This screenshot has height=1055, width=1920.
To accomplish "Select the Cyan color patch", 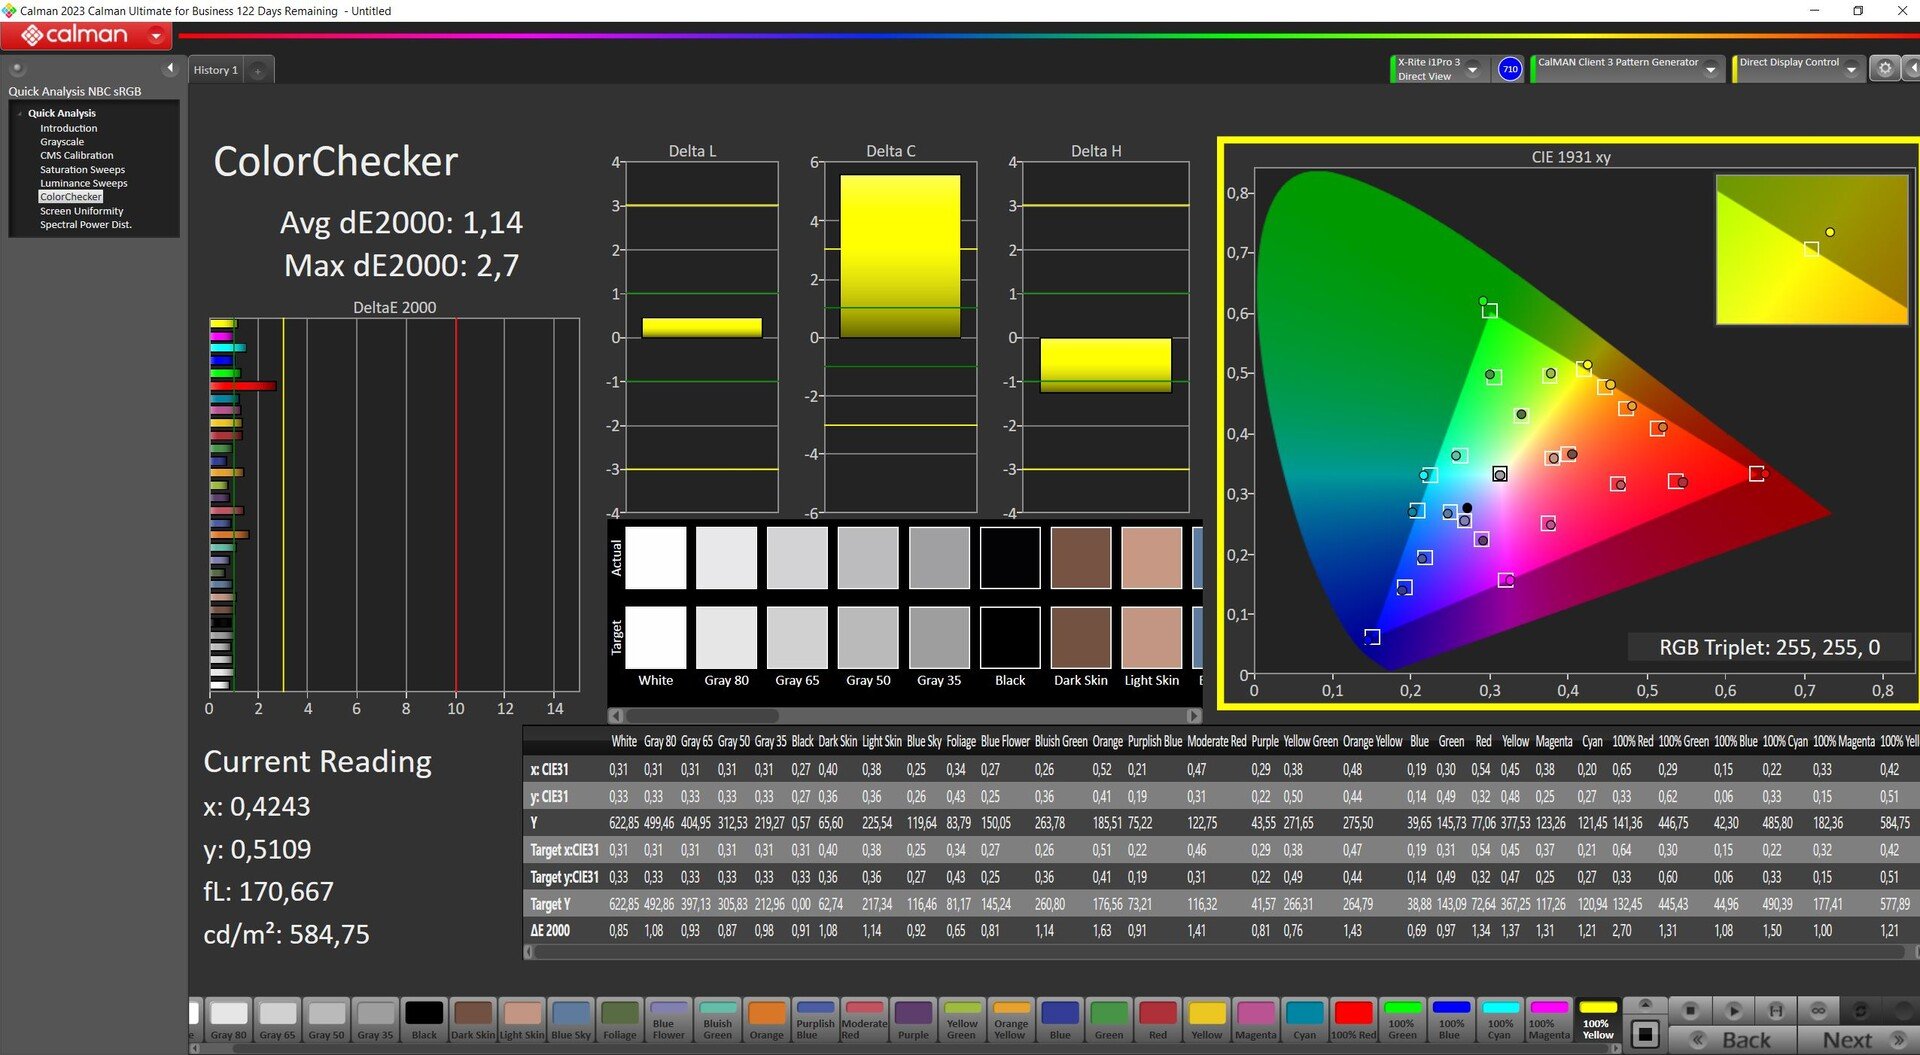I will click(1304, 1020).
